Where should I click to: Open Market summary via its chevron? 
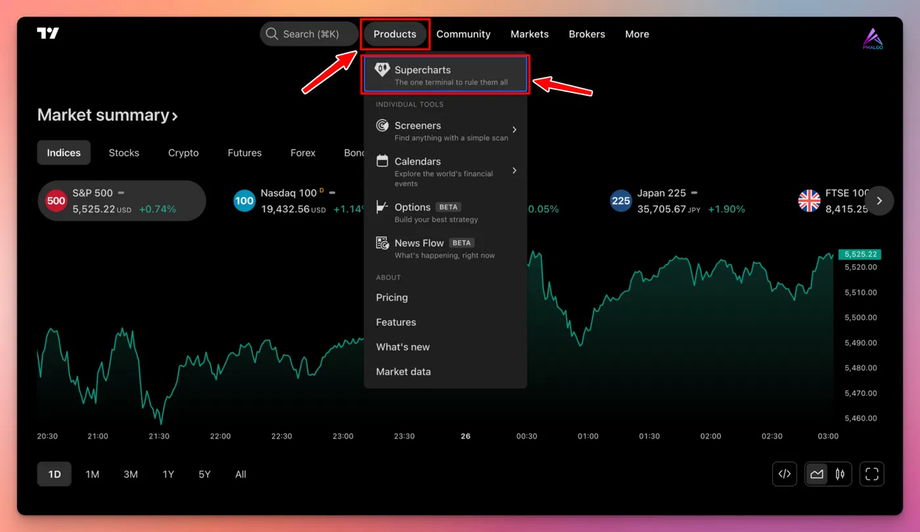[175, 116]
